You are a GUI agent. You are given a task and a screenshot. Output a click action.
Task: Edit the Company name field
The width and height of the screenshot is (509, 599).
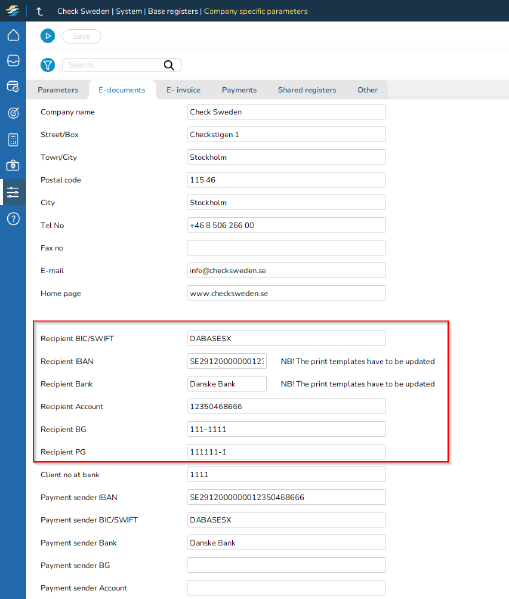click(x=286, y=112)
